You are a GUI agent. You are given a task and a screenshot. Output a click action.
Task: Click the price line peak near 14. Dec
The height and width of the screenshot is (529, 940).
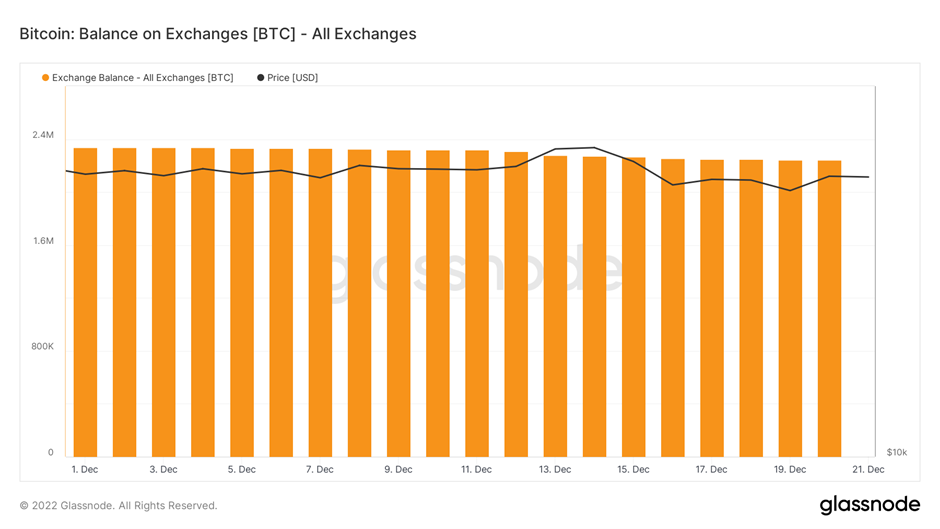click(593, 148)
